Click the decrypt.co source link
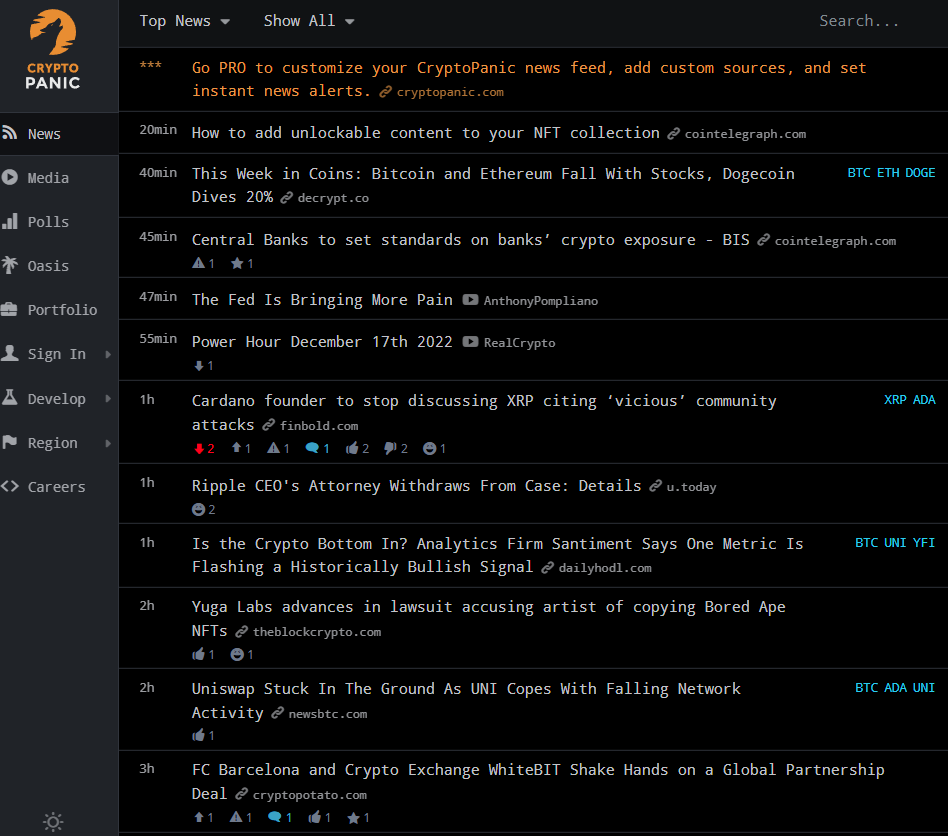 tap(333, 198)
